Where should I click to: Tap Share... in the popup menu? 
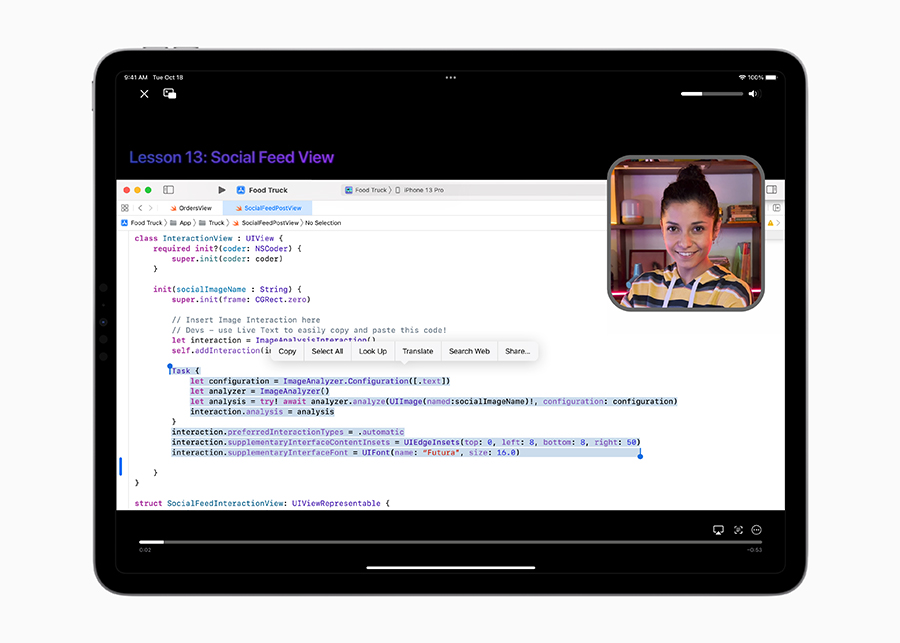pyautogui.click(x=517, y=351)
